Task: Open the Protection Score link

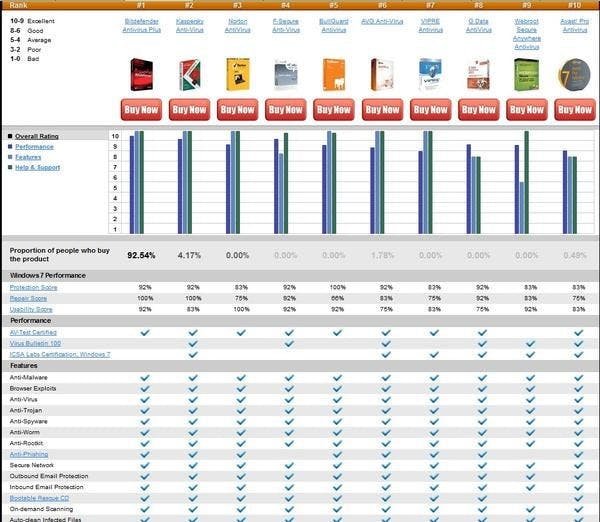Action: pyautogui.click(x=33, y=287)
